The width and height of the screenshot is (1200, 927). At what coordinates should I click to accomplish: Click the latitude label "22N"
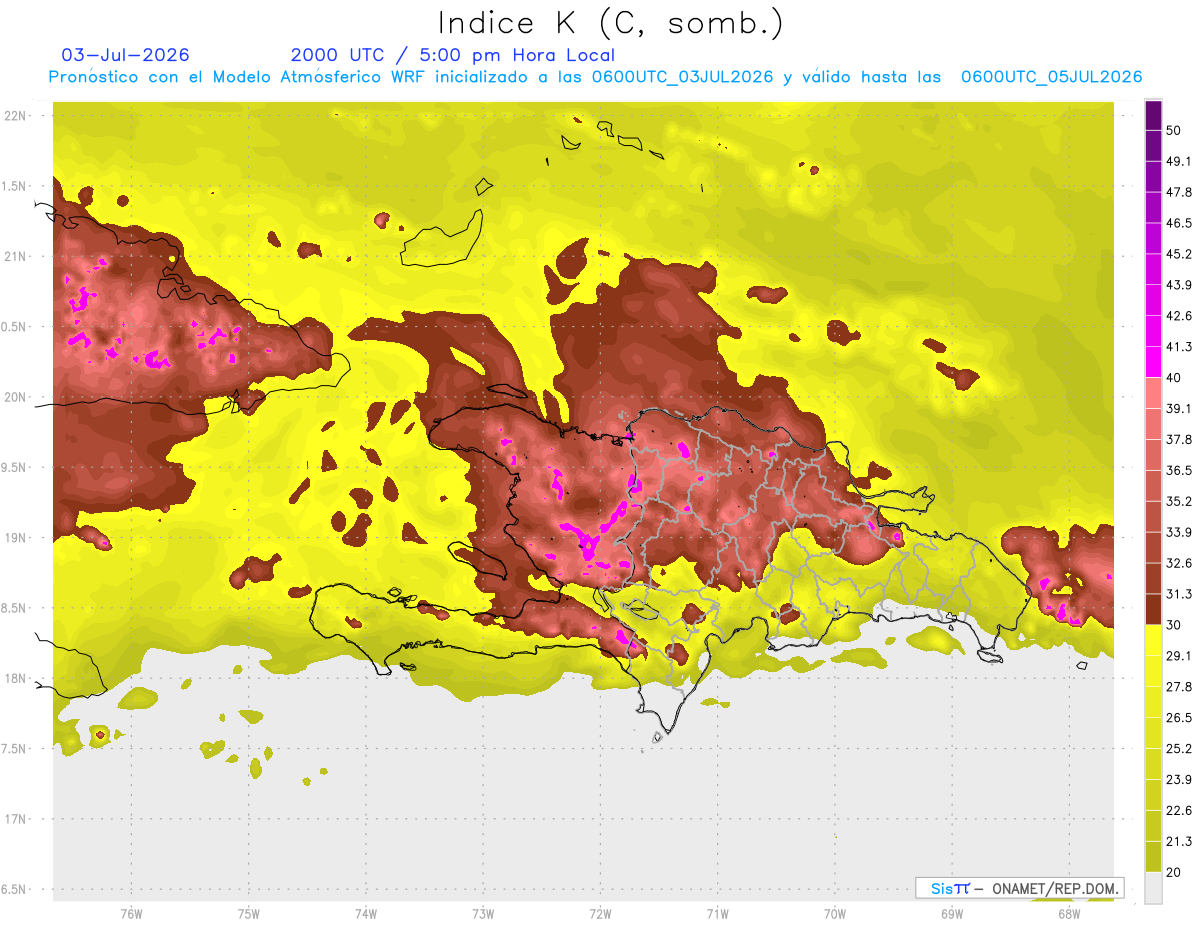pos(16,115)
